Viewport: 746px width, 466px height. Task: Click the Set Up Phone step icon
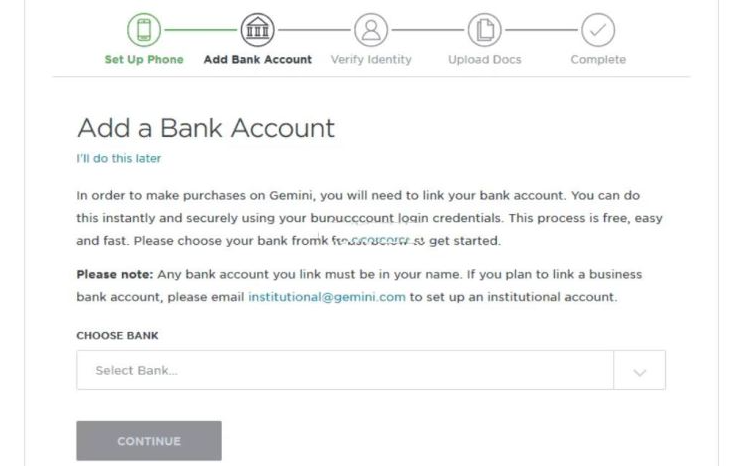click(144, 30)
